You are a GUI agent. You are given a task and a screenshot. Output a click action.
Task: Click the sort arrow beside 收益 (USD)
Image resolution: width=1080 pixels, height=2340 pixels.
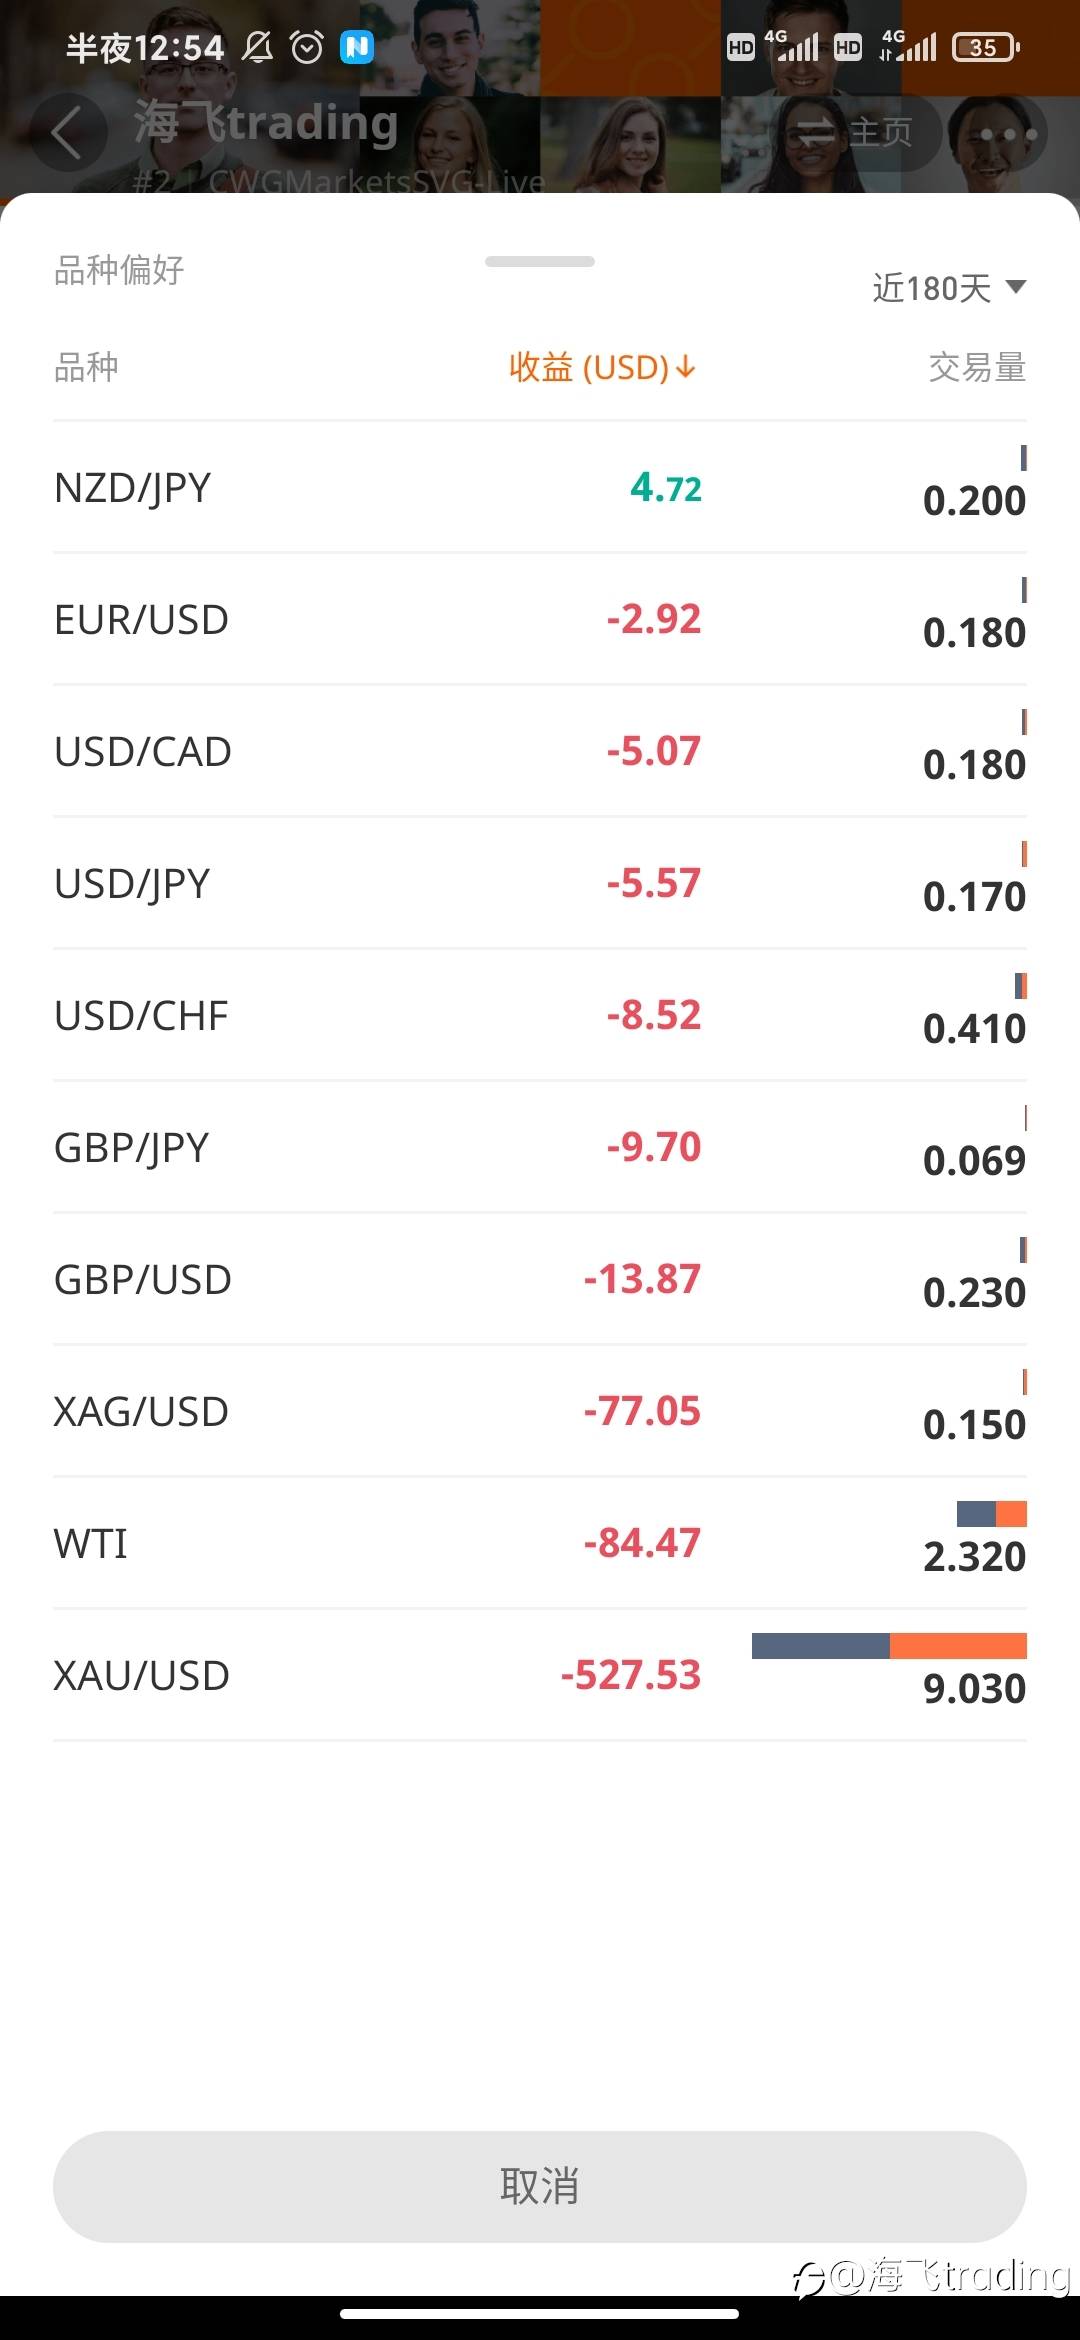686,368
